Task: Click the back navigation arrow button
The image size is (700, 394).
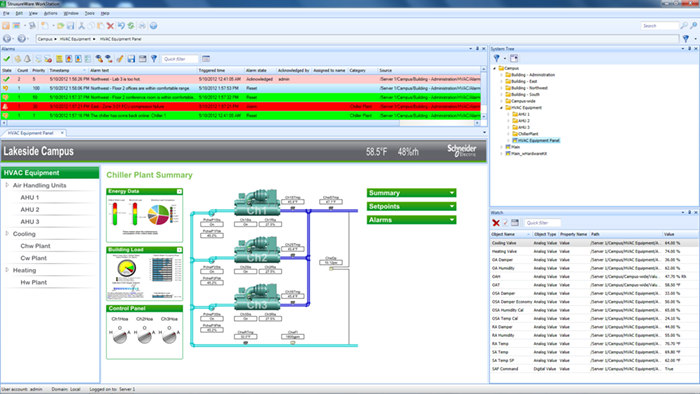Action: pyautogui.click(x=7, y=39)
